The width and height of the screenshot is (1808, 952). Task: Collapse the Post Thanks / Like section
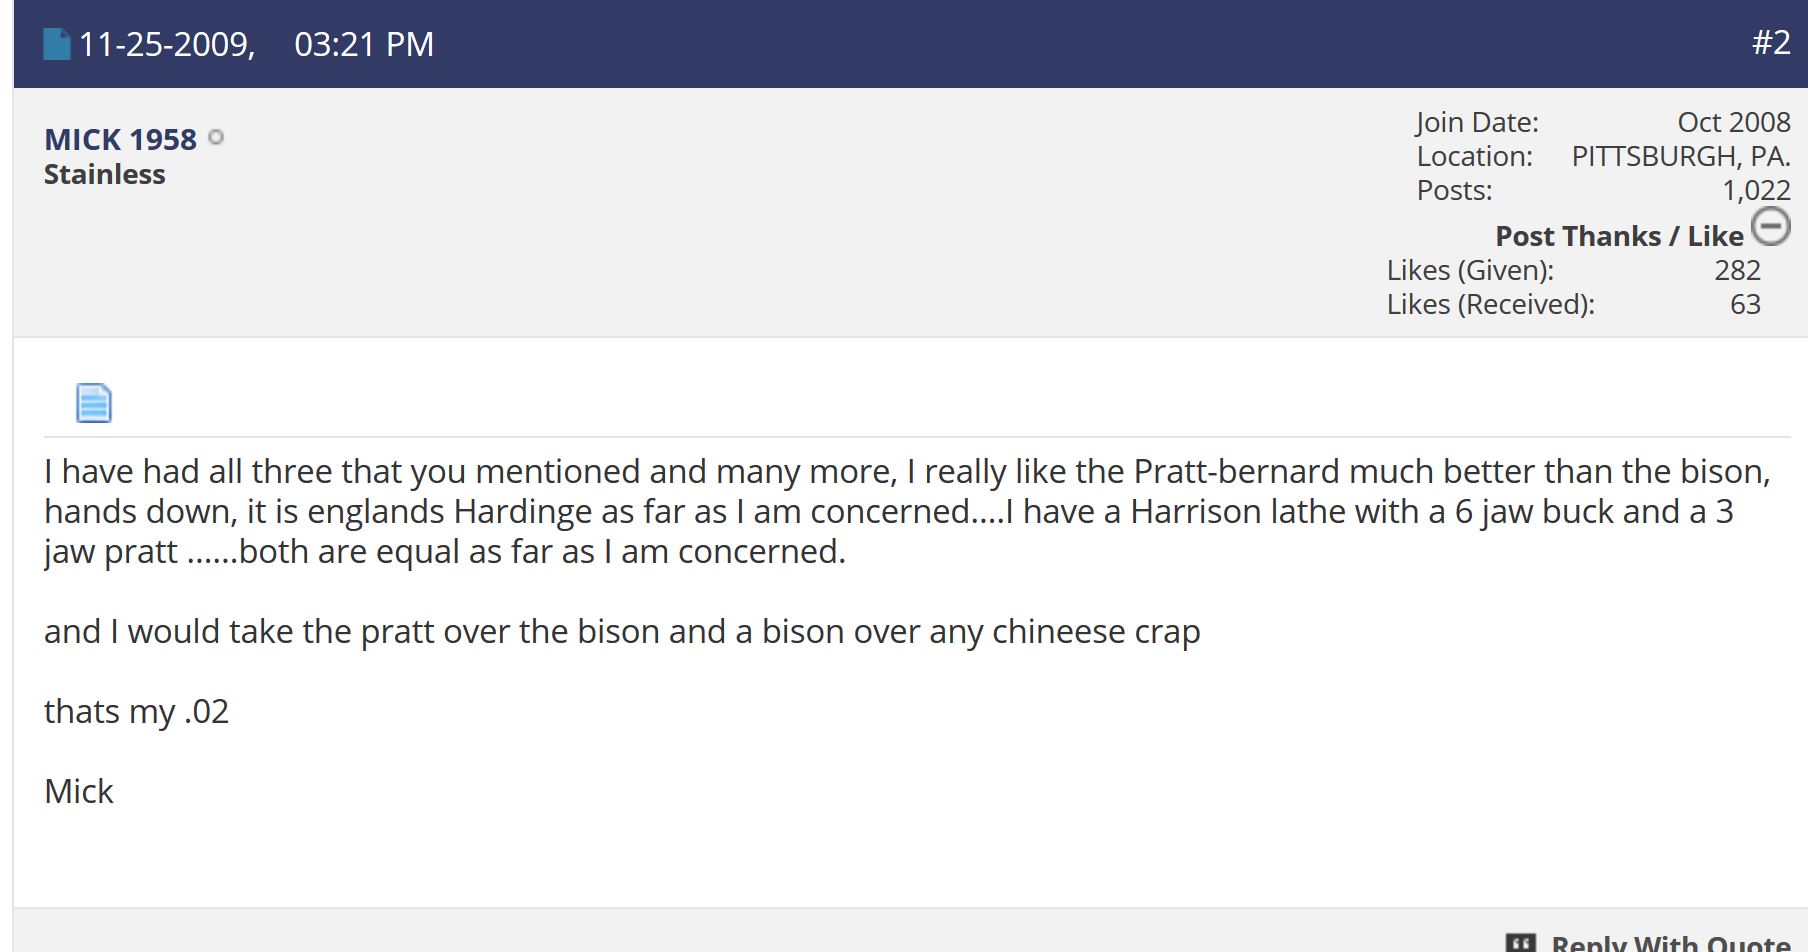point(1771,226)
